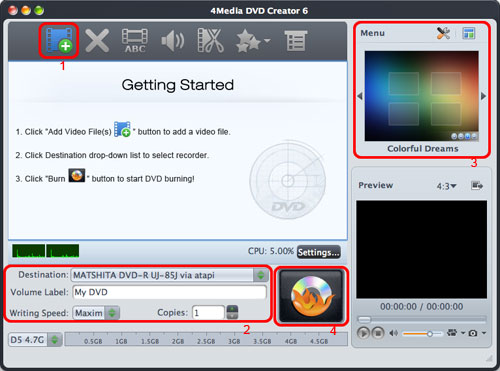Show previous menu template (left arrow)
This screenshot has height=371, width=500.
coord(360,96)
